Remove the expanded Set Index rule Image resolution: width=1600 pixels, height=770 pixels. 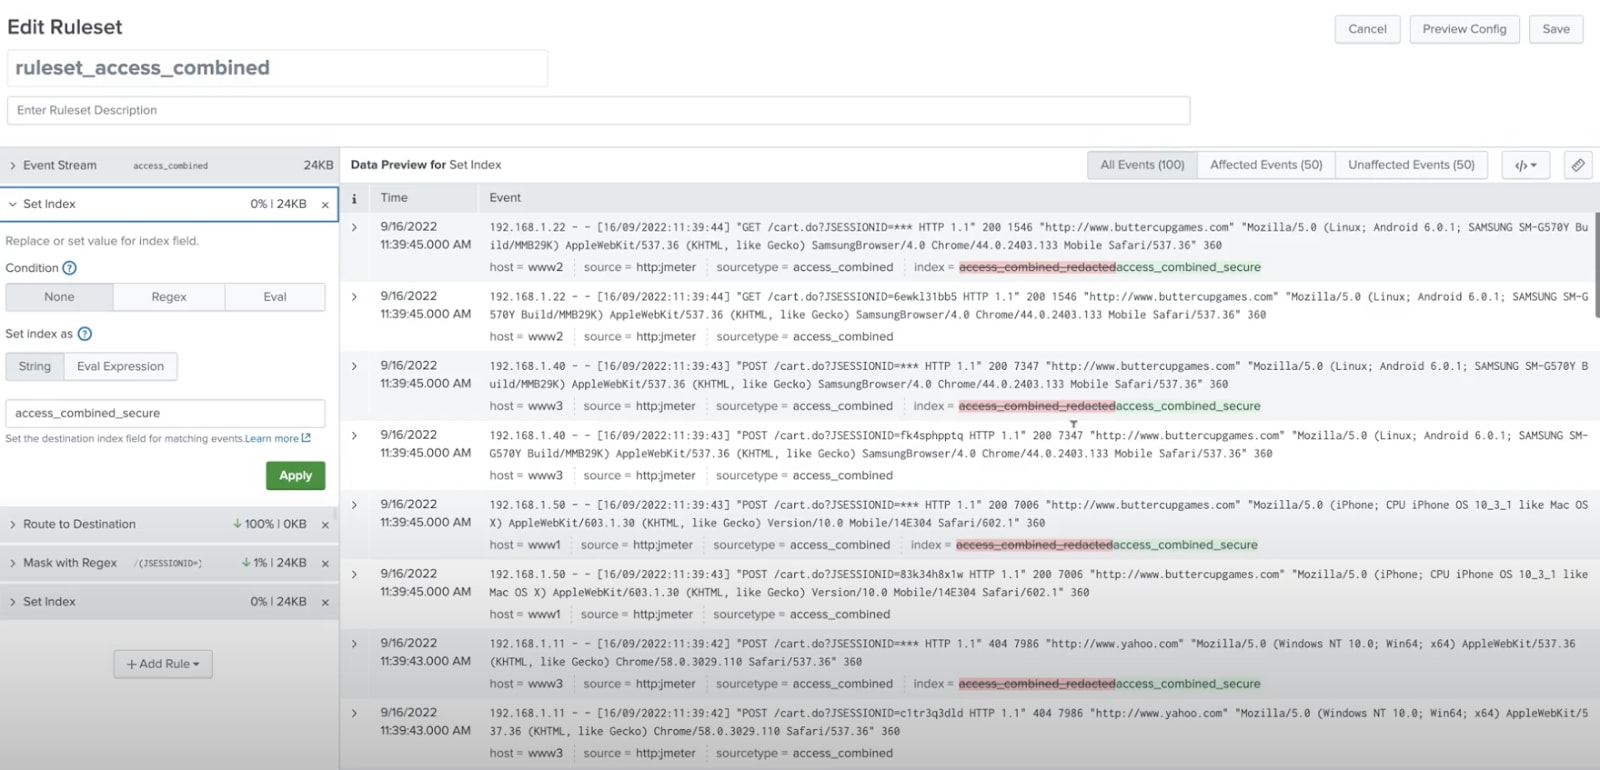325,205
